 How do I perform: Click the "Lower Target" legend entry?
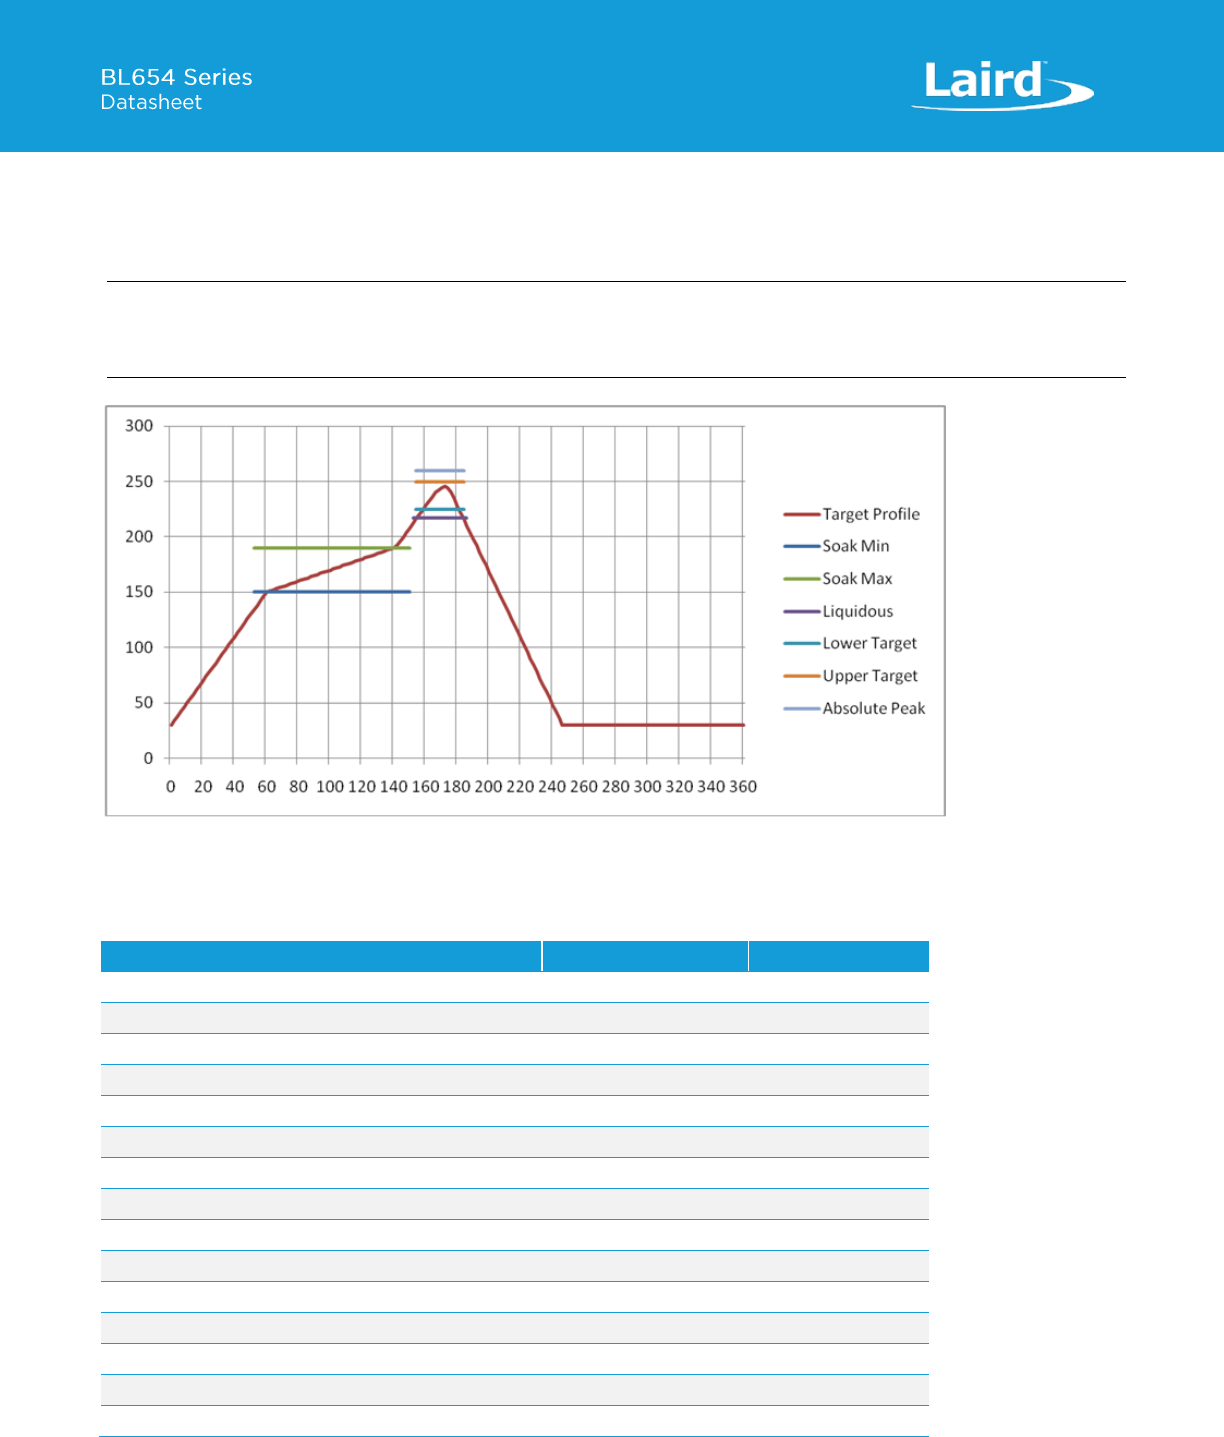[851, 643]
